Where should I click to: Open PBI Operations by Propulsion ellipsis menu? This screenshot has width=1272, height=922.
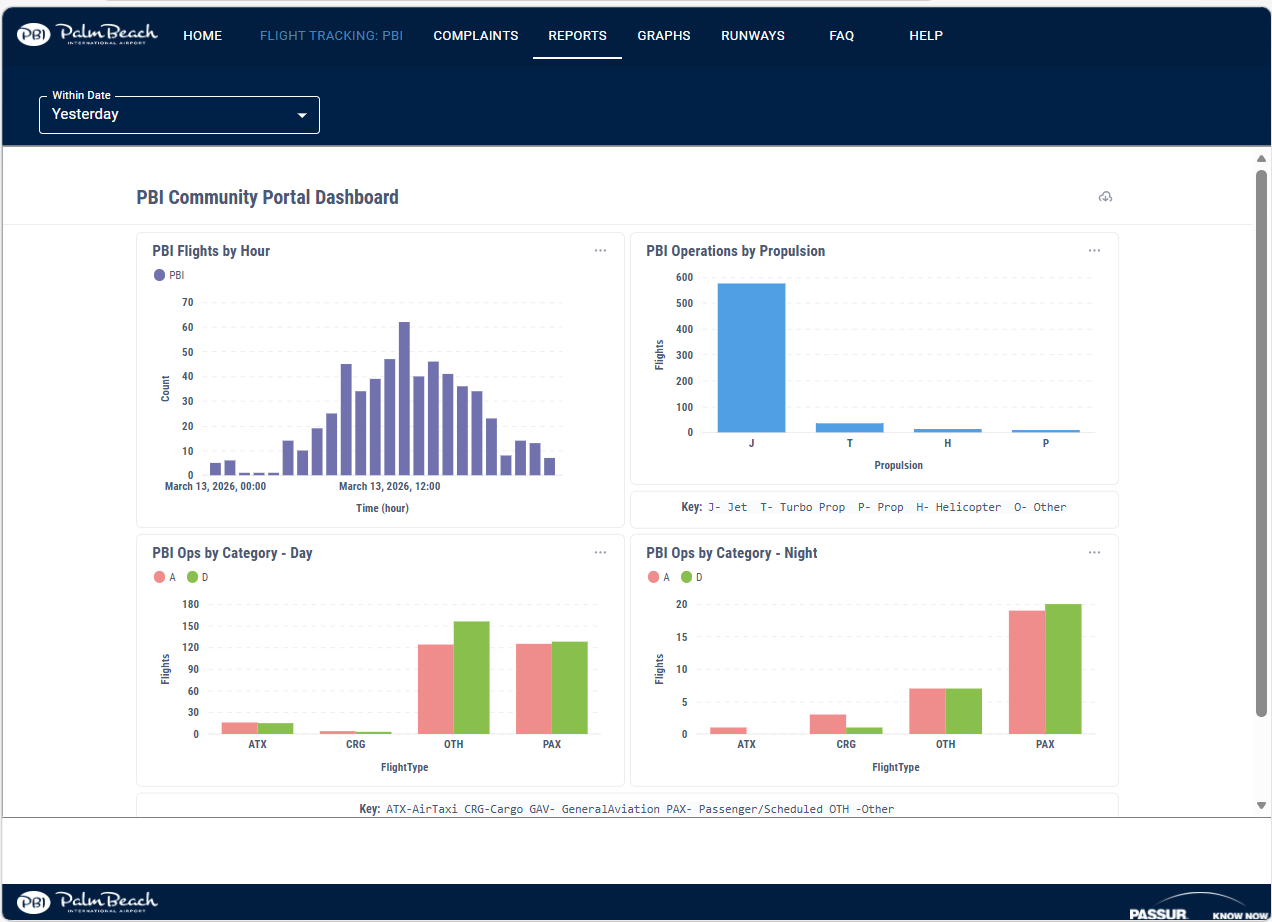(x=1094, y=251)
